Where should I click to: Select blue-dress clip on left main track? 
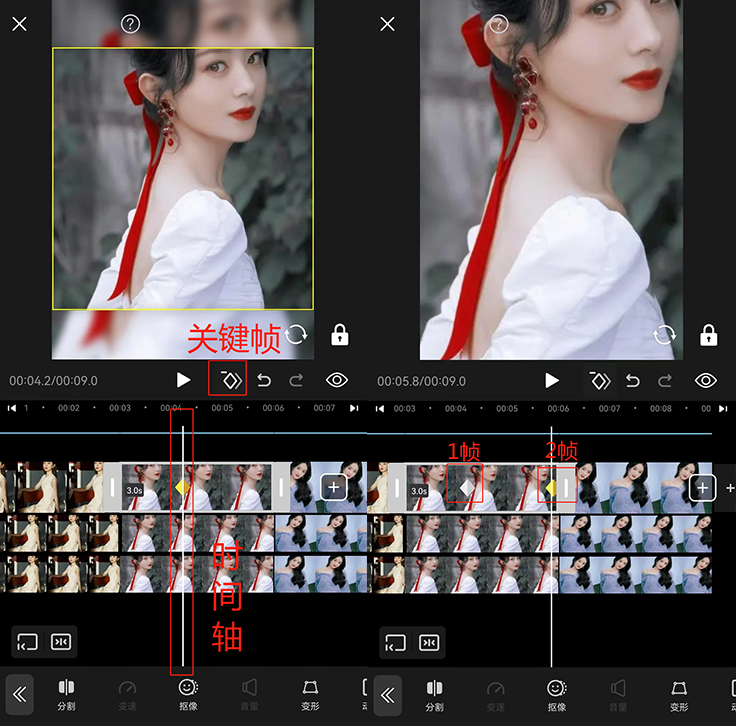click(x=328, y=487)
